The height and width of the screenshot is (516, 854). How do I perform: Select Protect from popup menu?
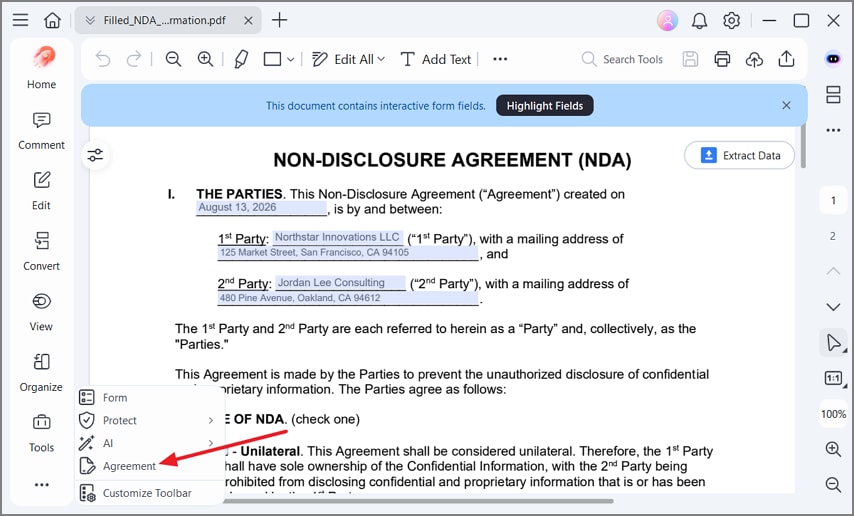click(x=150, y=421)
